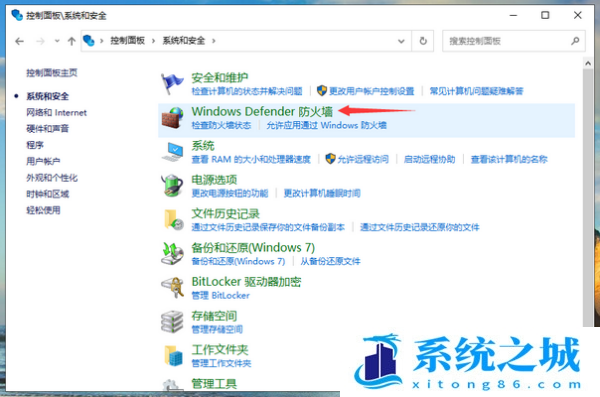This screenshot has height=397, width=600.
Task: Click 从备份还原文件 link
Action: pyautogui.click(x=330, y=261)
